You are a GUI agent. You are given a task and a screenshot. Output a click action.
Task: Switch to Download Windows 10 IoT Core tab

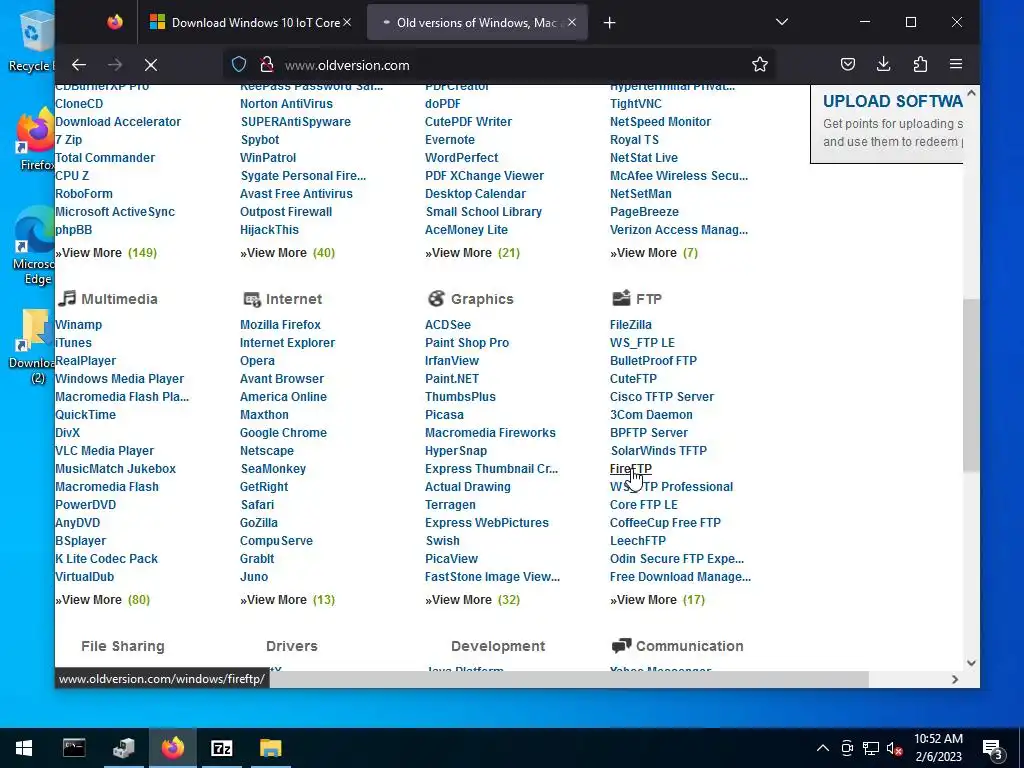(251, 23)
